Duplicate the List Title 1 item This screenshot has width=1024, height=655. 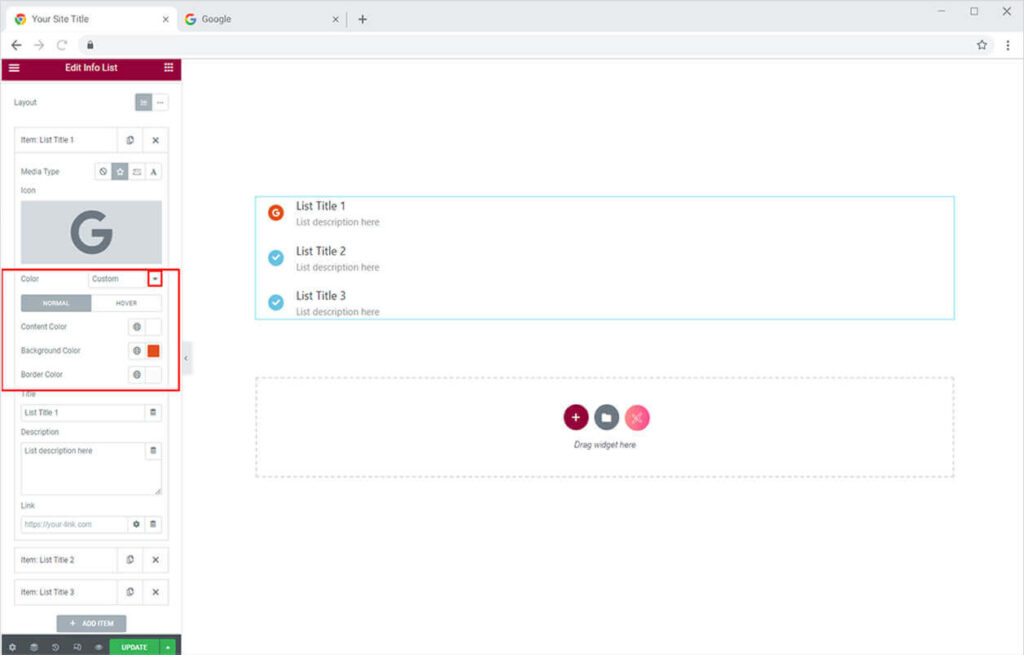point(130,140)
